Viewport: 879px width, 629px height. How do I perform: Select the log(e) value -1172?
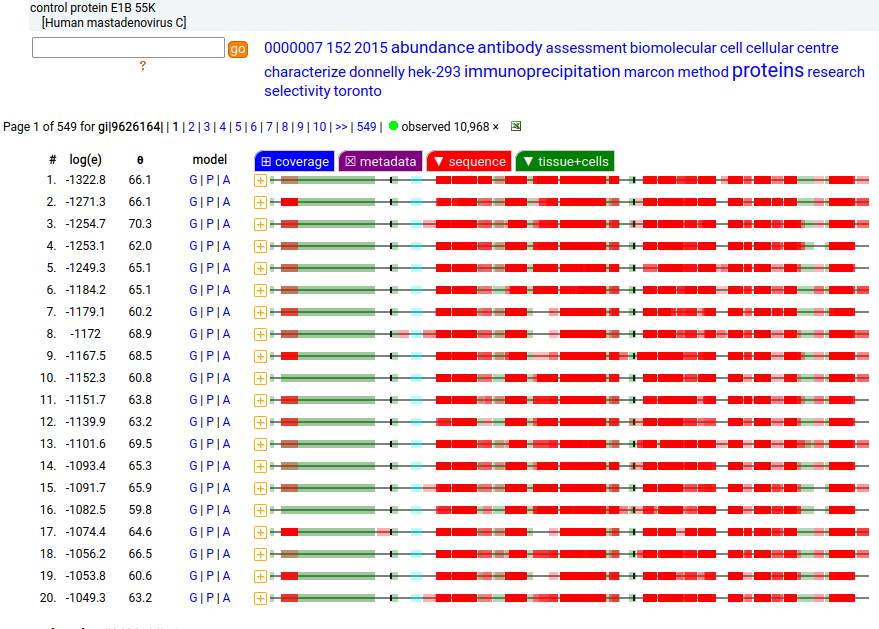[x=85, y=334]
